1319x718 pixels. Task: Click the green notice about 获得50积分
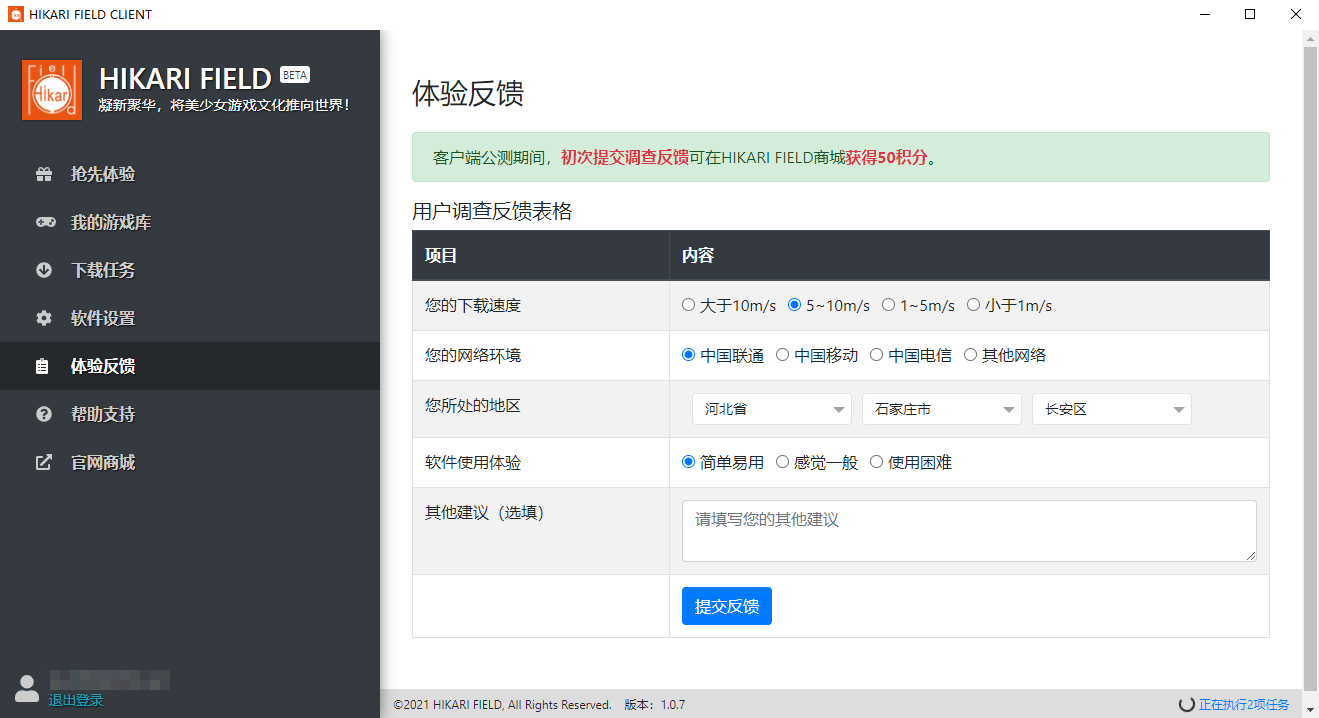tap(841, 157)
